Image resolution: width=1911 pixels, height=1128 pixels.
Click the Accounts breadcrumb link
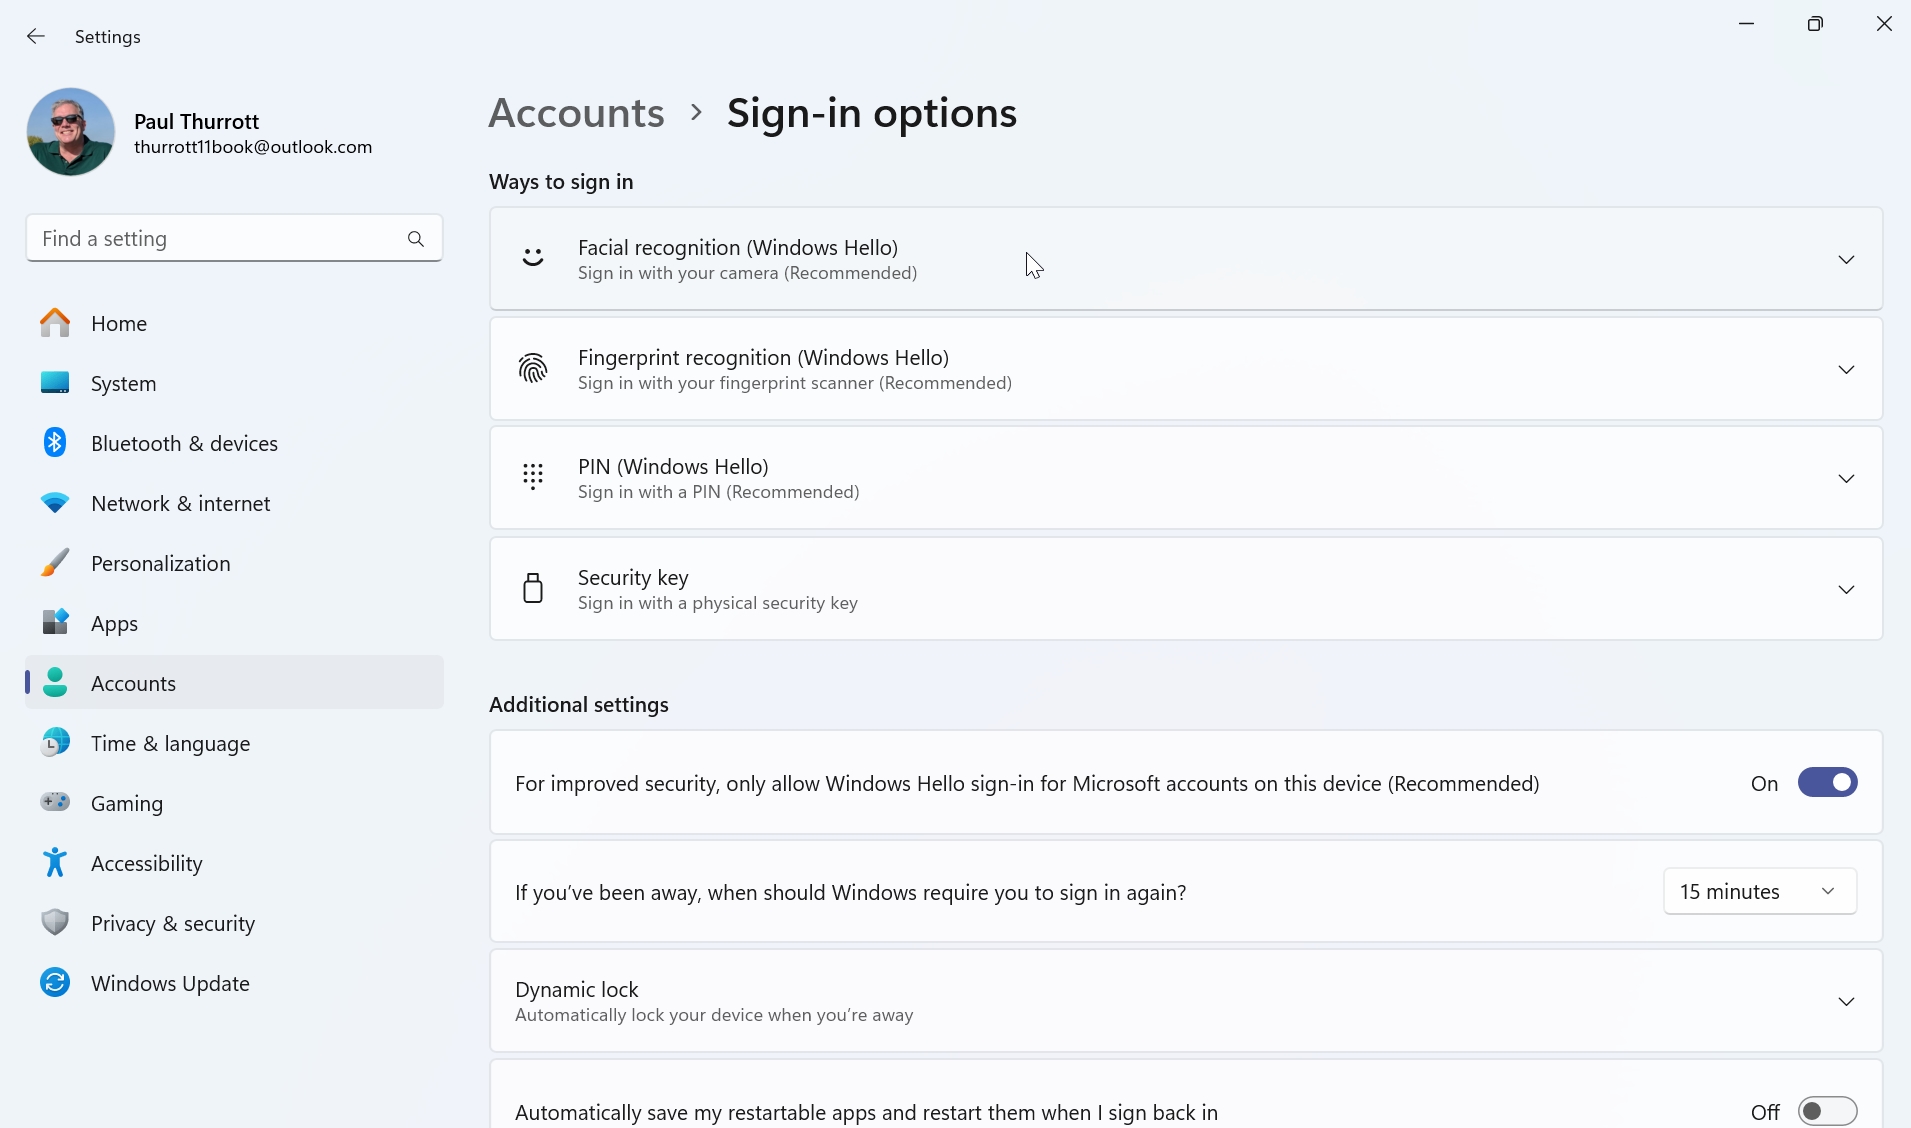coord(576,113)
